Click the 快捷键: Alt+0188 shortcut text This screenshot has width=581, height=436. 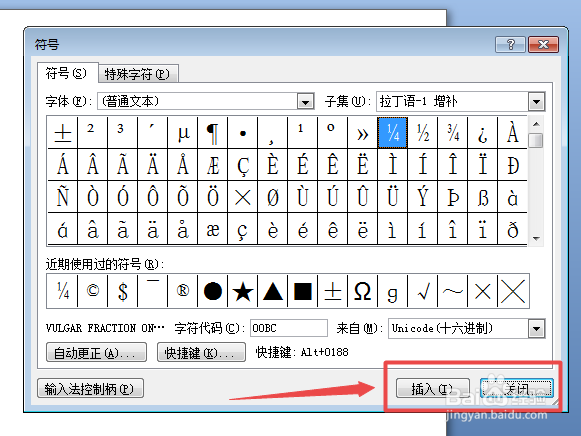pos(302,352)
